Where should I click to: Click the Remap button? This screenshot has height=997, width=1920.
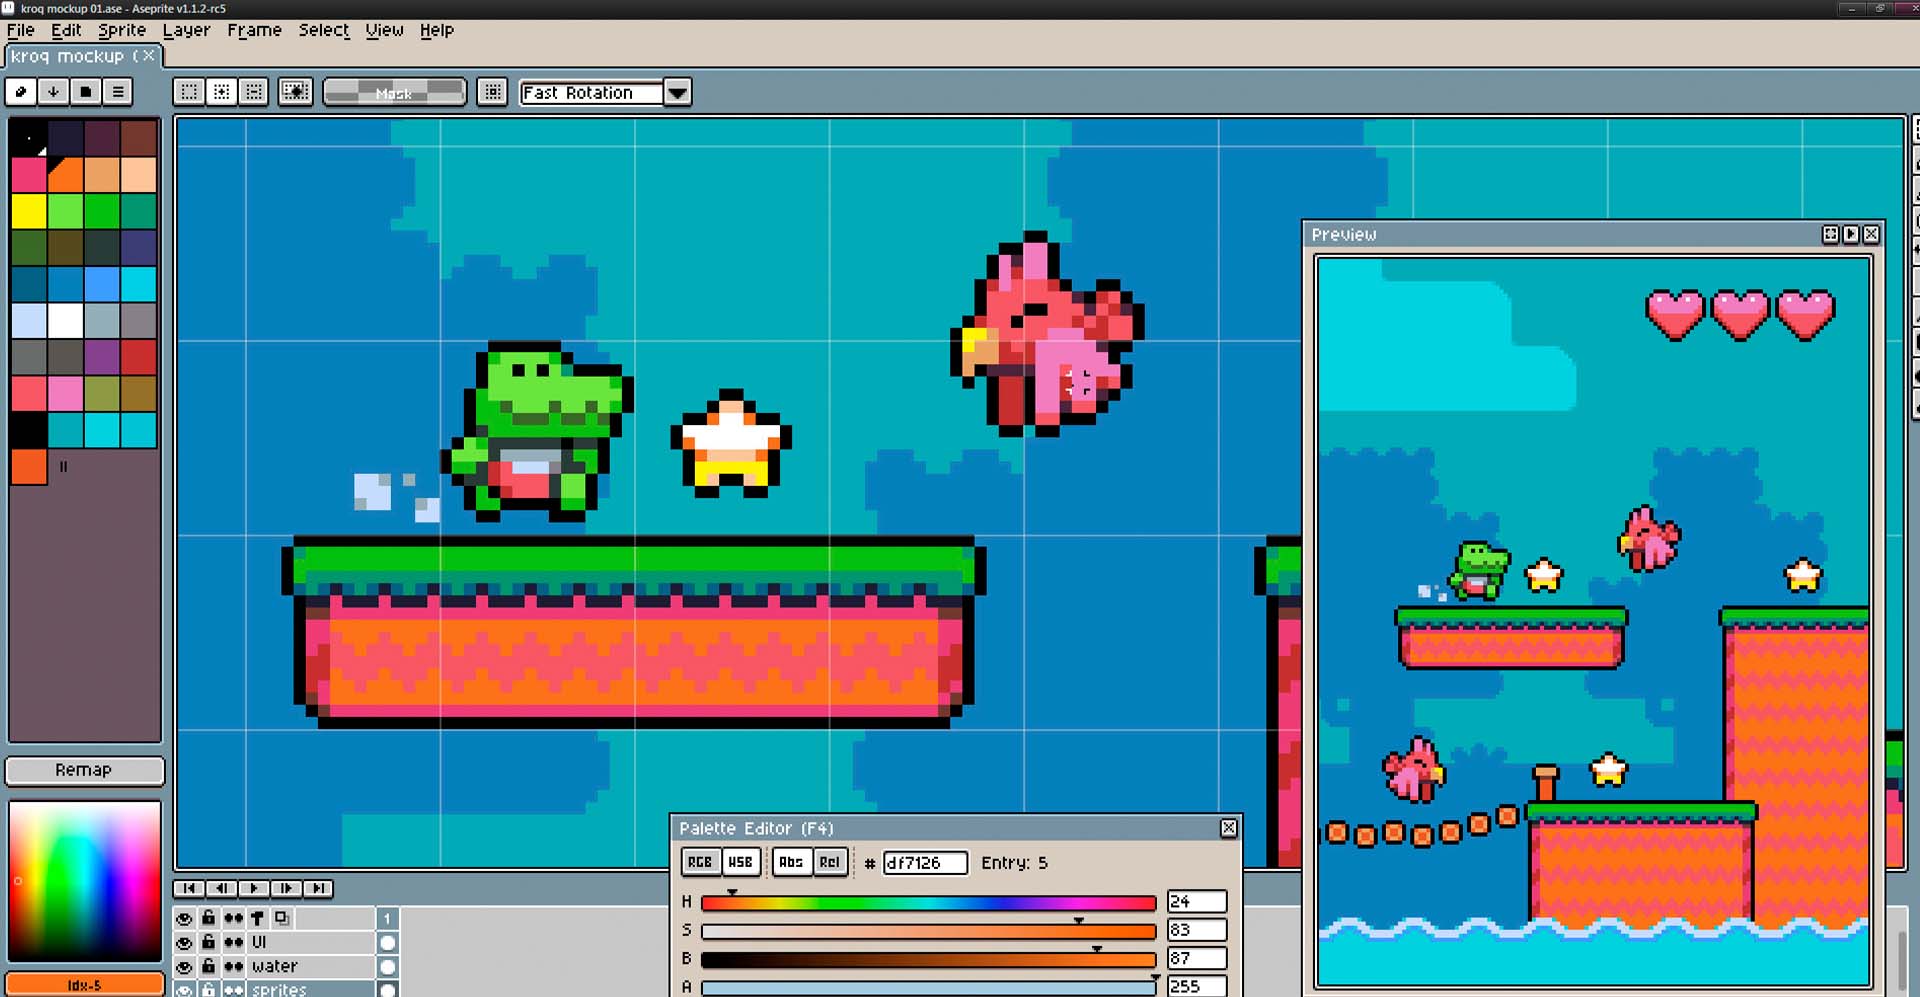point(84,770)
